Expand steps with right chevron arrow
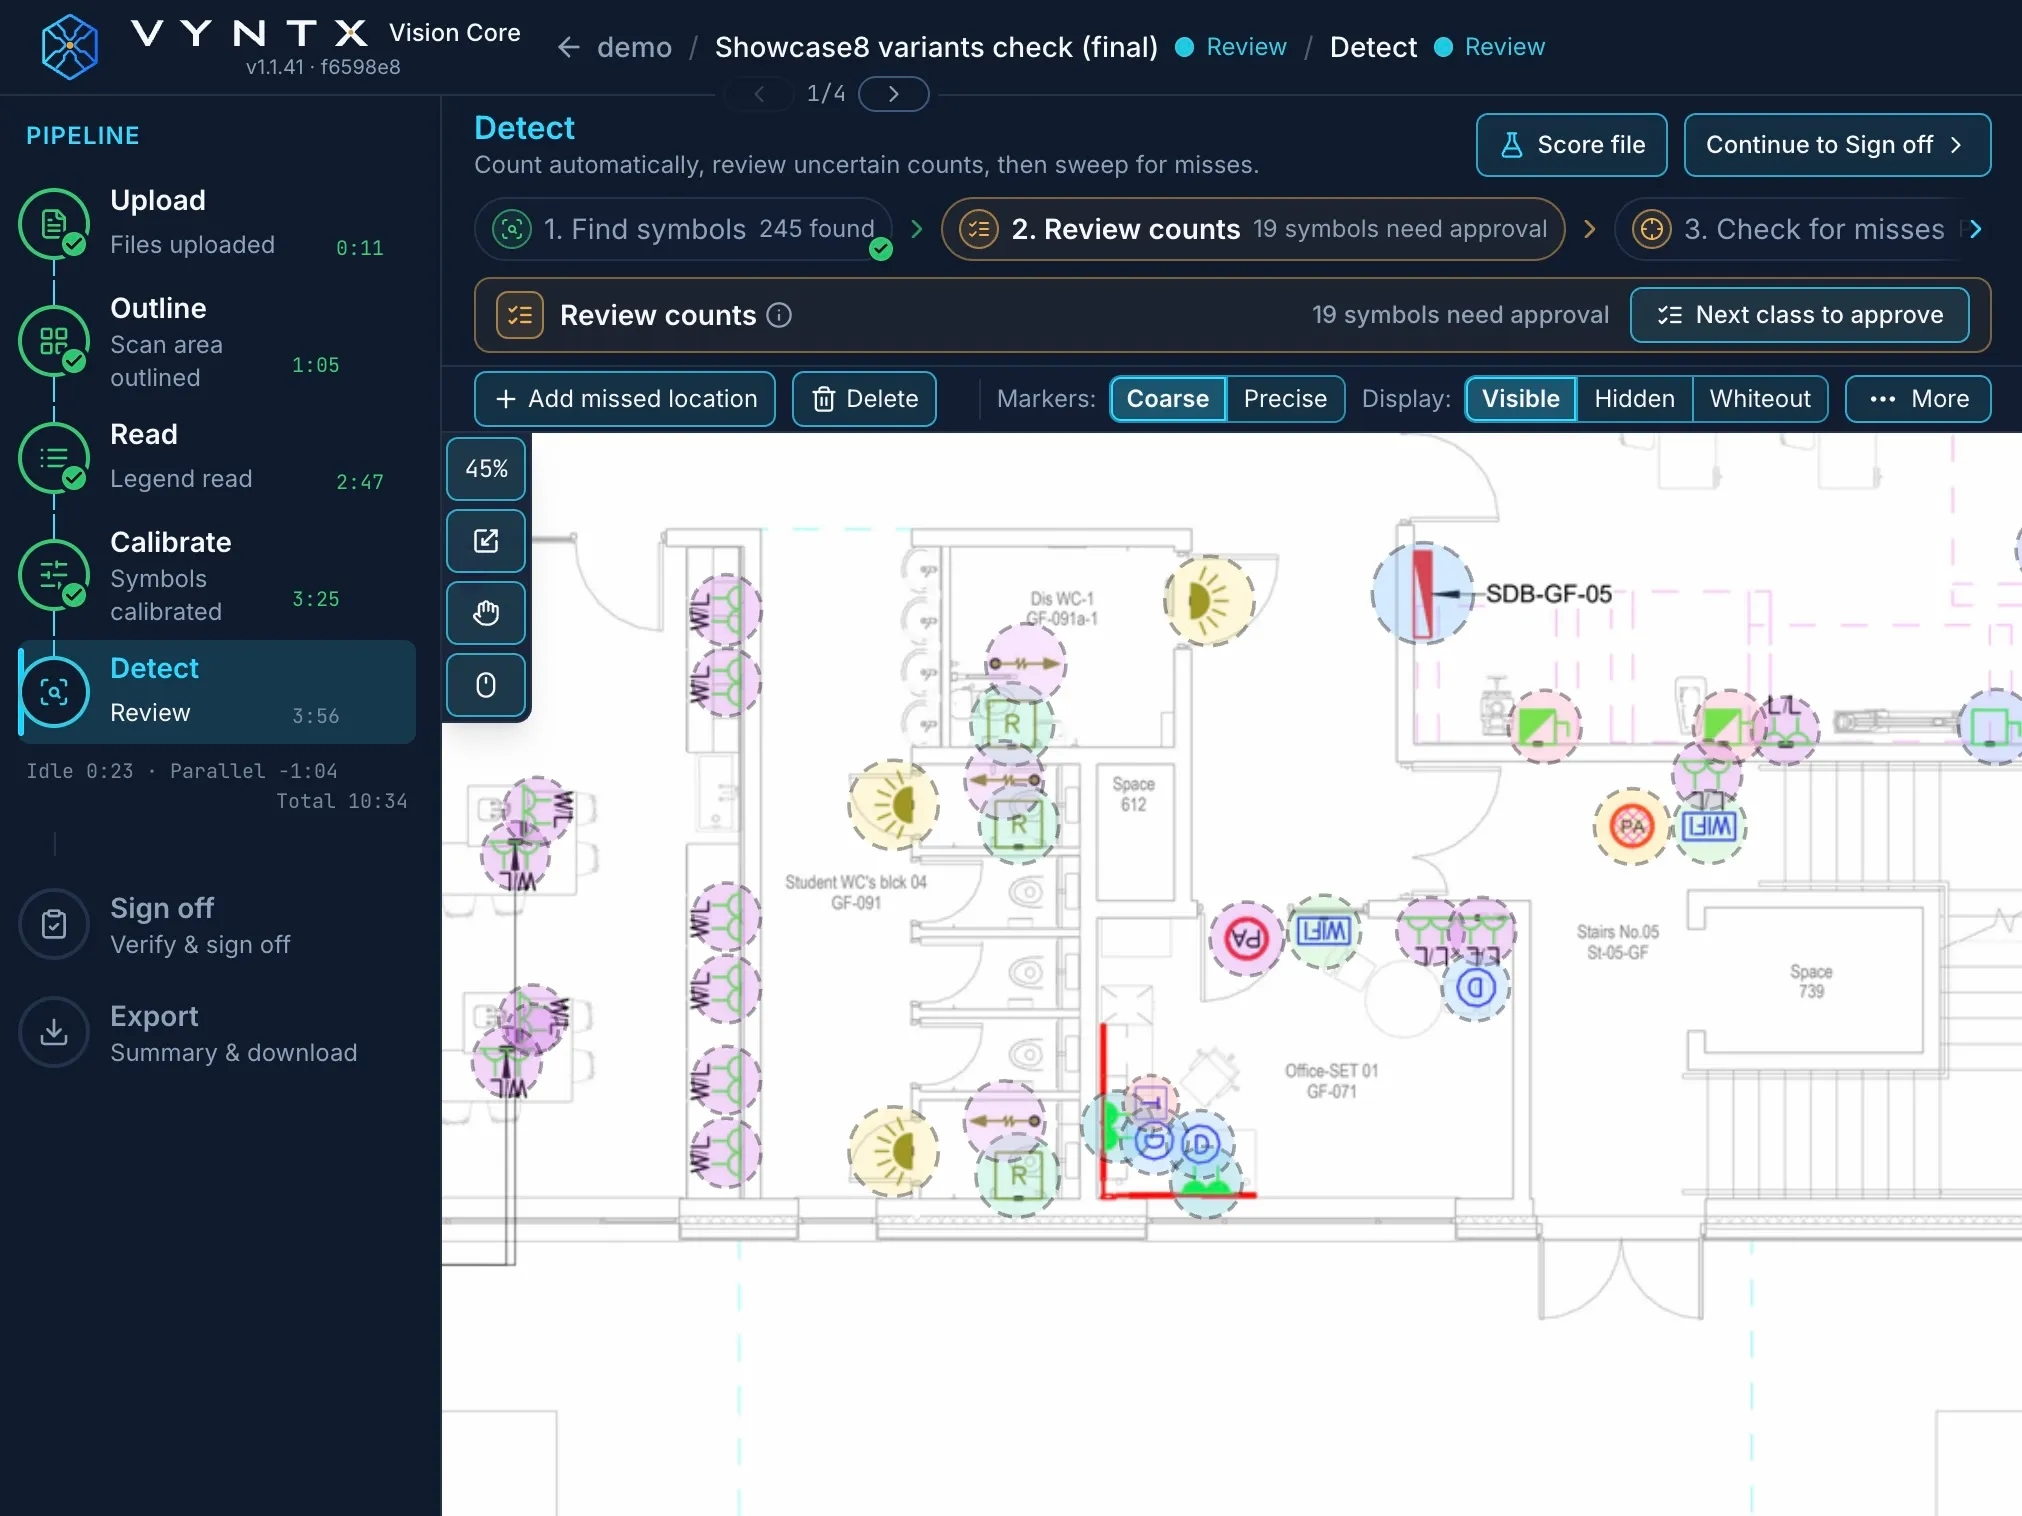Screen dimensions: 2022x1516 pyautogui.click(x=1975, y=229)
